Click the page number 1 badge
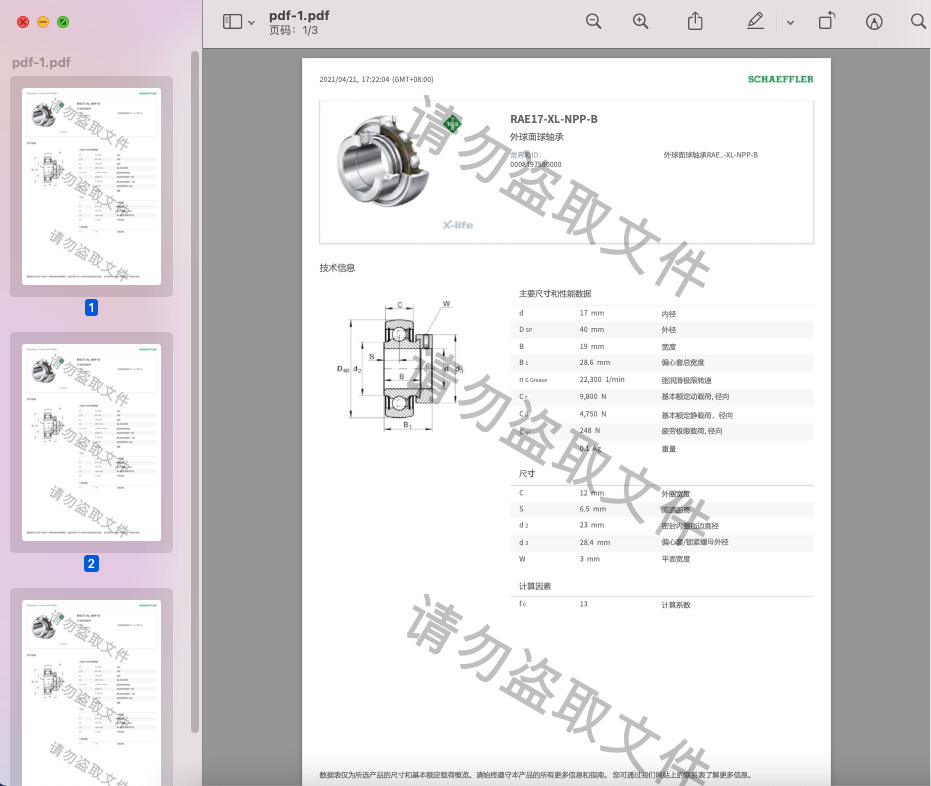Viewport: 931px width, 786px height. [91, 308]
